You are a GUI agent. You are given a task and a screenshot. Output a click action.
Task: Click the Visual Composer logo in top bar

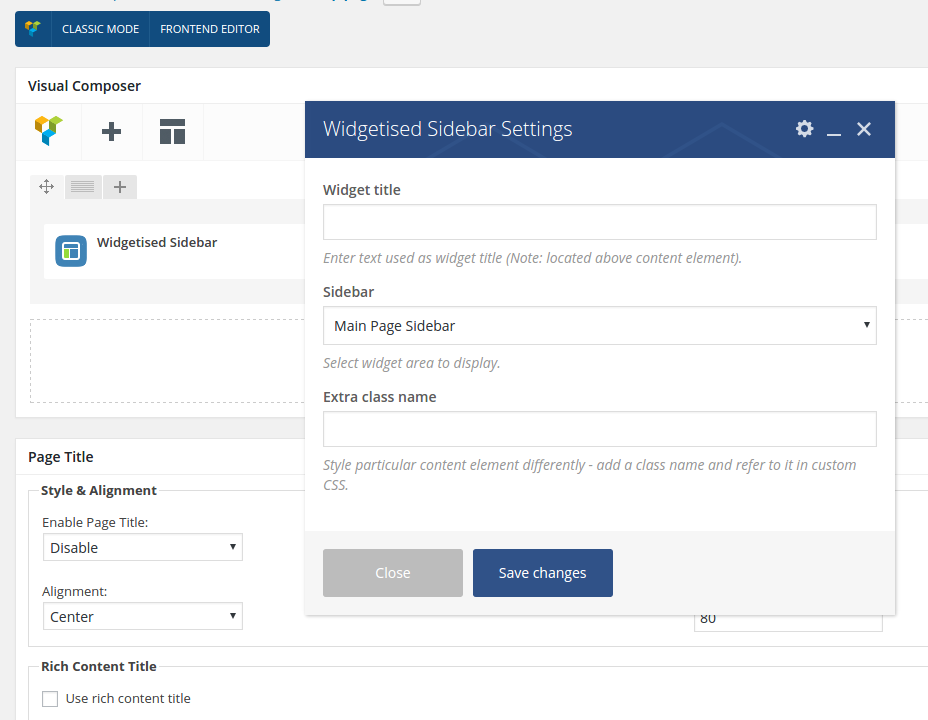[x=33, y=29]
